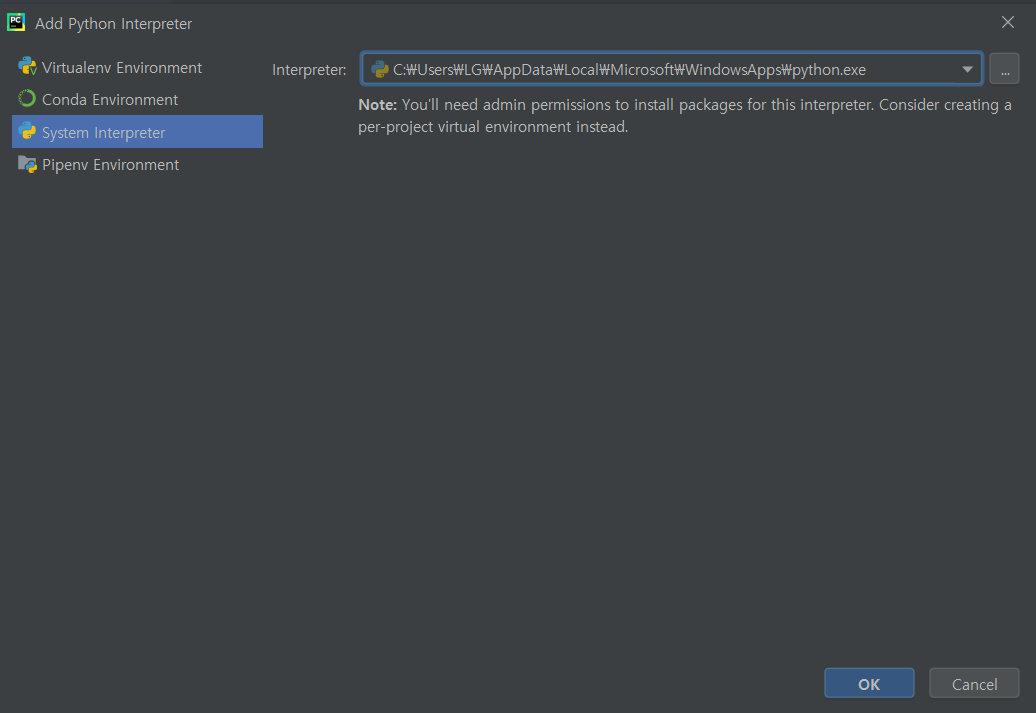The image size is (1036, 713).
Task: Click the Pipenv folder icon
Action: coord(27,164)
